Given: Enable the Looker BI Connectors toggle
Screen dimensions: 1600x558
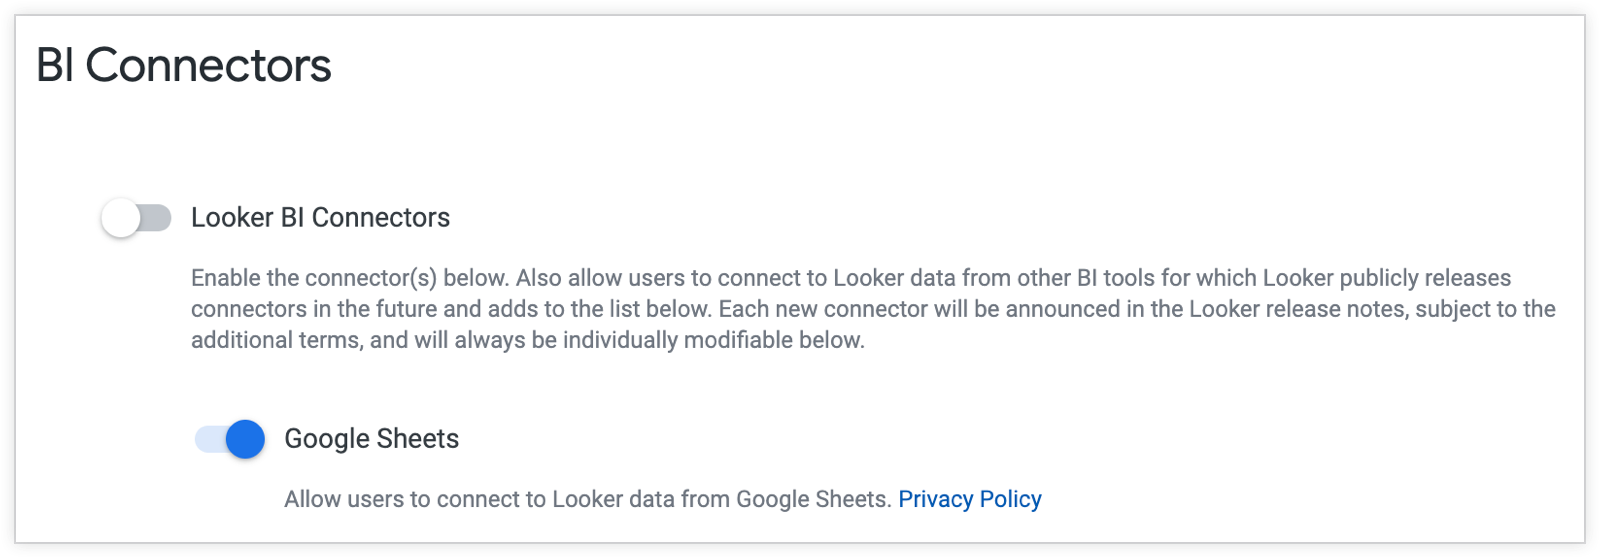Looking at the screenshot, I should tap(136, 218).
